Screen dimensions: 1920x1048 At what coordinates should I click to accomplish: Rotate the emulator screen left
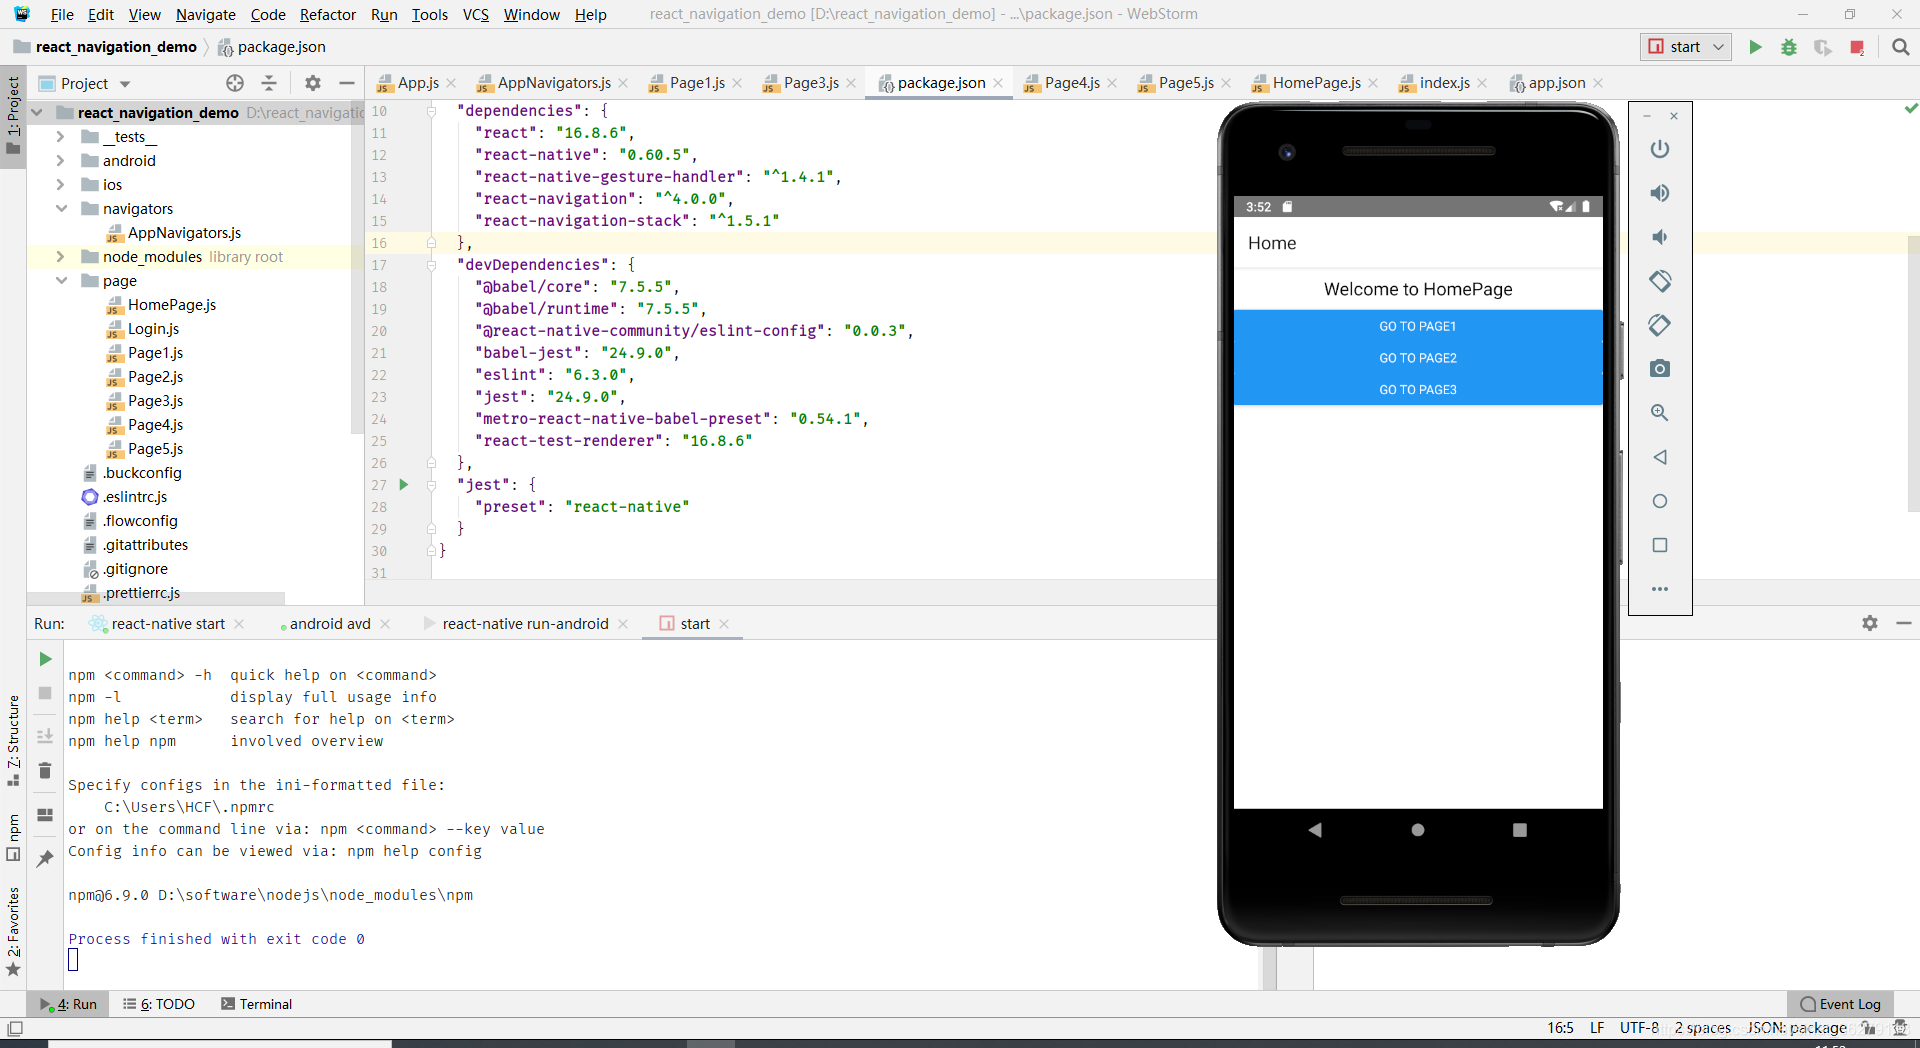1661,281
